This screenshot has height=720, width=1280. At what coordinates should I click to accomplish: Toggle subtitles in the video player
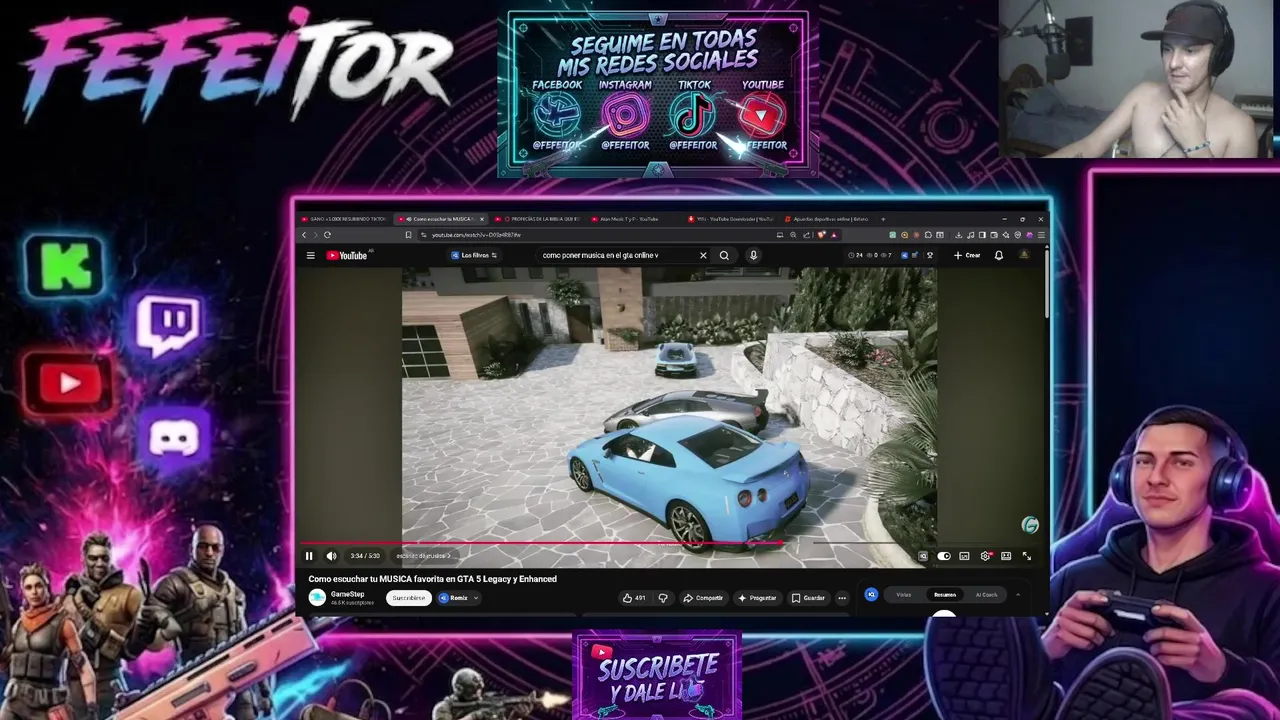pos(964,556)
